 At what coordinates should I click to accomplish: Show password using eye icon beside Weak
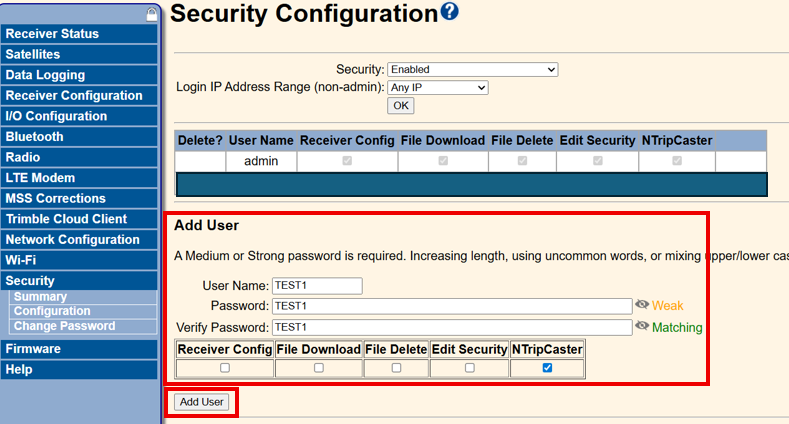coord(642,305)
